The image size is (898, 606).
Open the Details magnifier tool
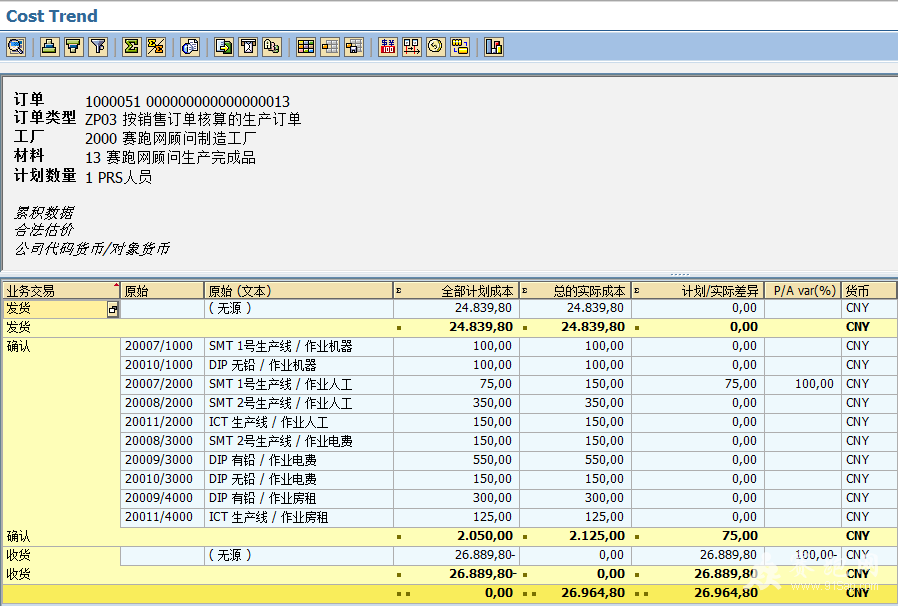click(16, 46)
